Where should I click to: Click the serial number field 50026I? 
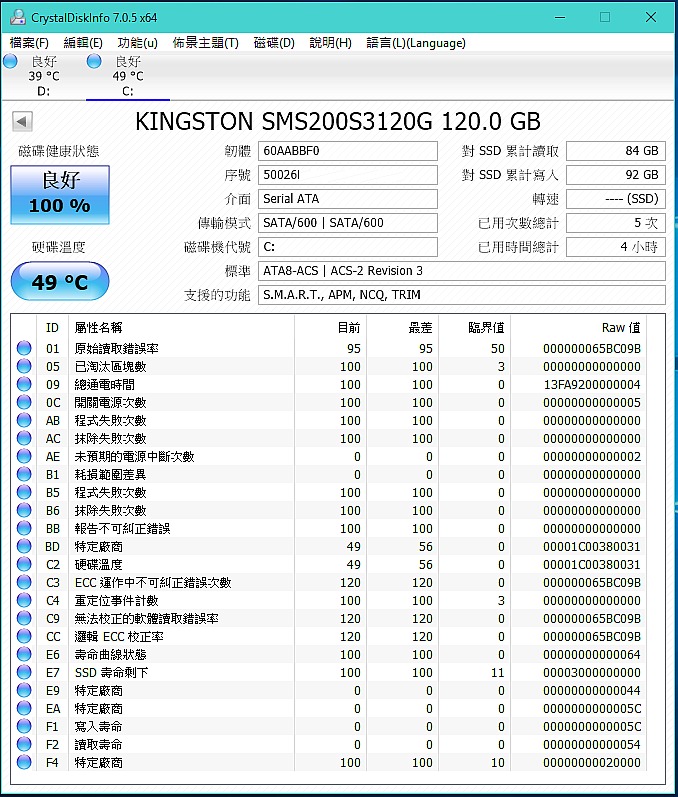point(348,175)
